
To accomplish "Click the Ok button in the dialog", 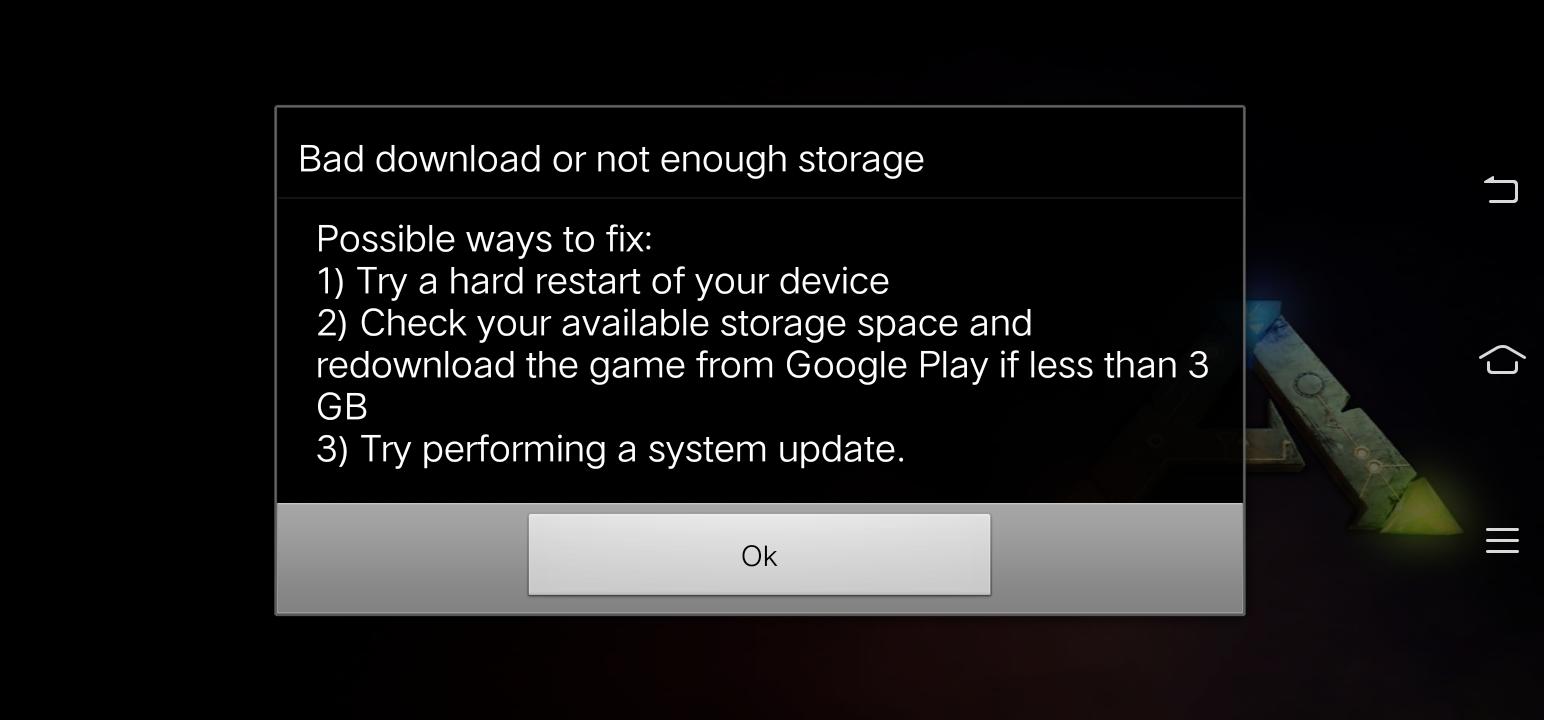I will point(759,555).
